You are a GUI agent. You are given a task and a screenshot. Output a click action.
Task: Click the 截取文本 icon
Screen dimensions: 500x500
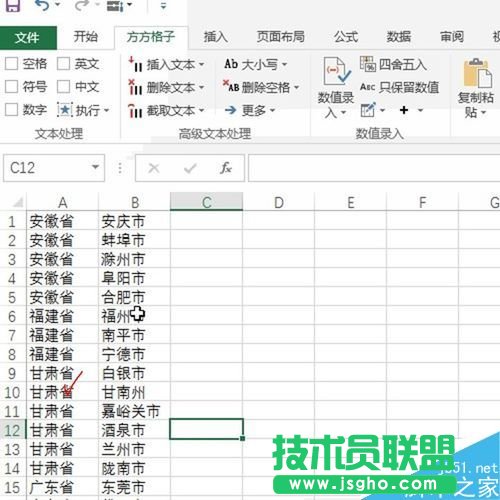pyautogui.click(x=135, y=111)
